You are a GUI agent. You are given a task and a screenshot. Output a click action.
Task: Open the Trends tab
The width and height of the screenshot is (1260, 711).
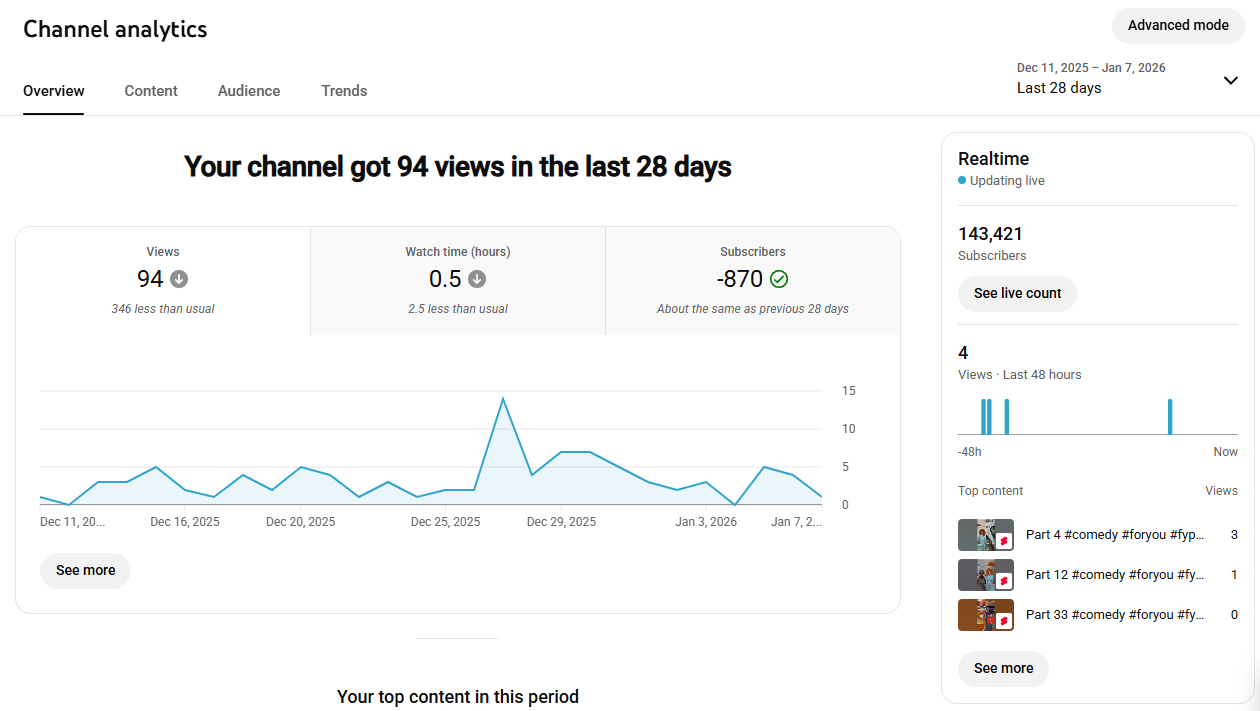coord(344,91)
